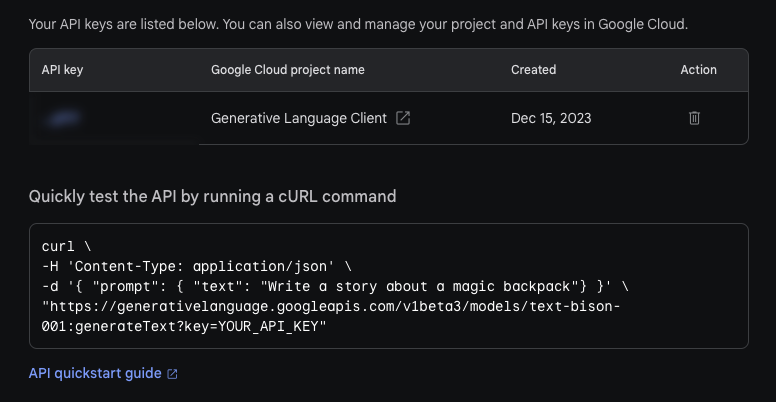
Task: Click the Action column header
Action: [x=698, y=70]
